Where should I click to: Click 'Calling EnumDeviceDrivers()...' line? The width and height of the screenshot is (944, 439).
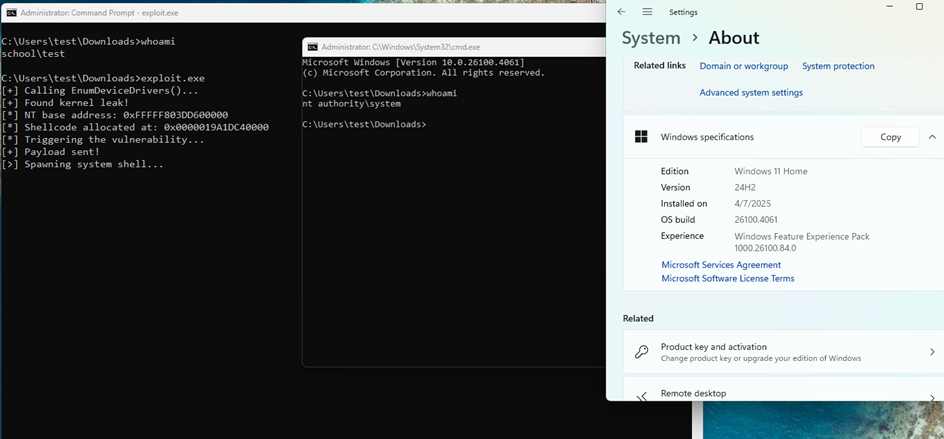click(100, 91)
